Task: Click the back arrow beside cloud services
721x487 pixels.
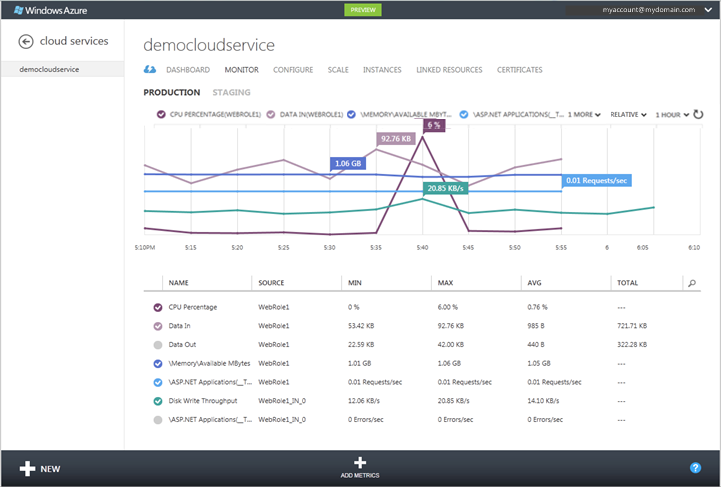Action: [26, 41]
